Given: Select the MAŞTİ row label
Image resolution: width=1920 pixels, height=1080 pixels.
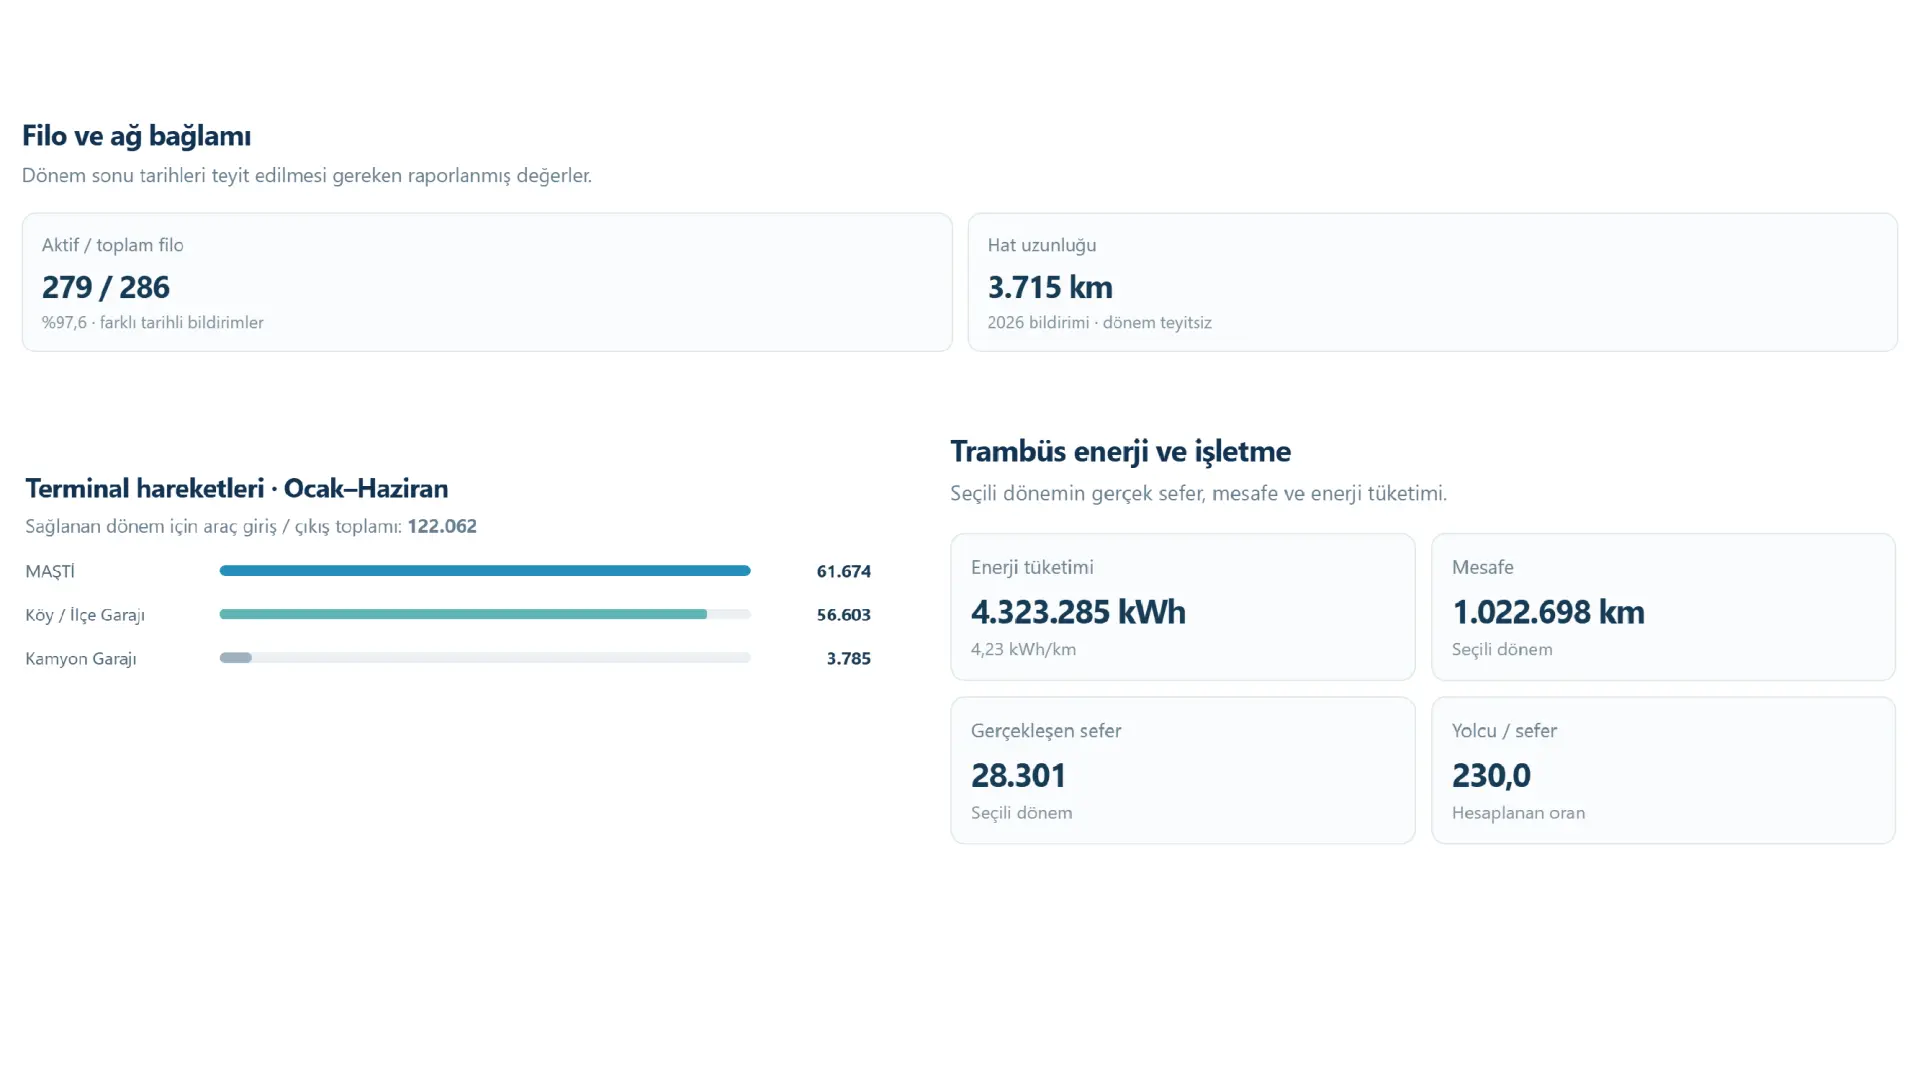Looking at the screenshot, I should tap(50, 571).
